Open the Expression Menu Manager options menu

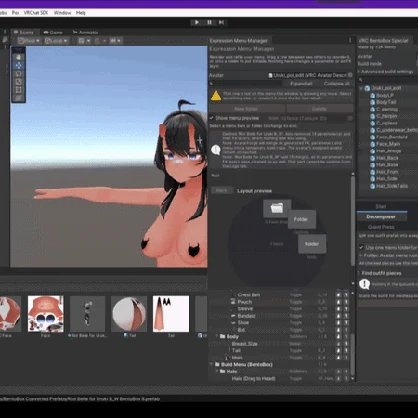(x=350, y=40)
